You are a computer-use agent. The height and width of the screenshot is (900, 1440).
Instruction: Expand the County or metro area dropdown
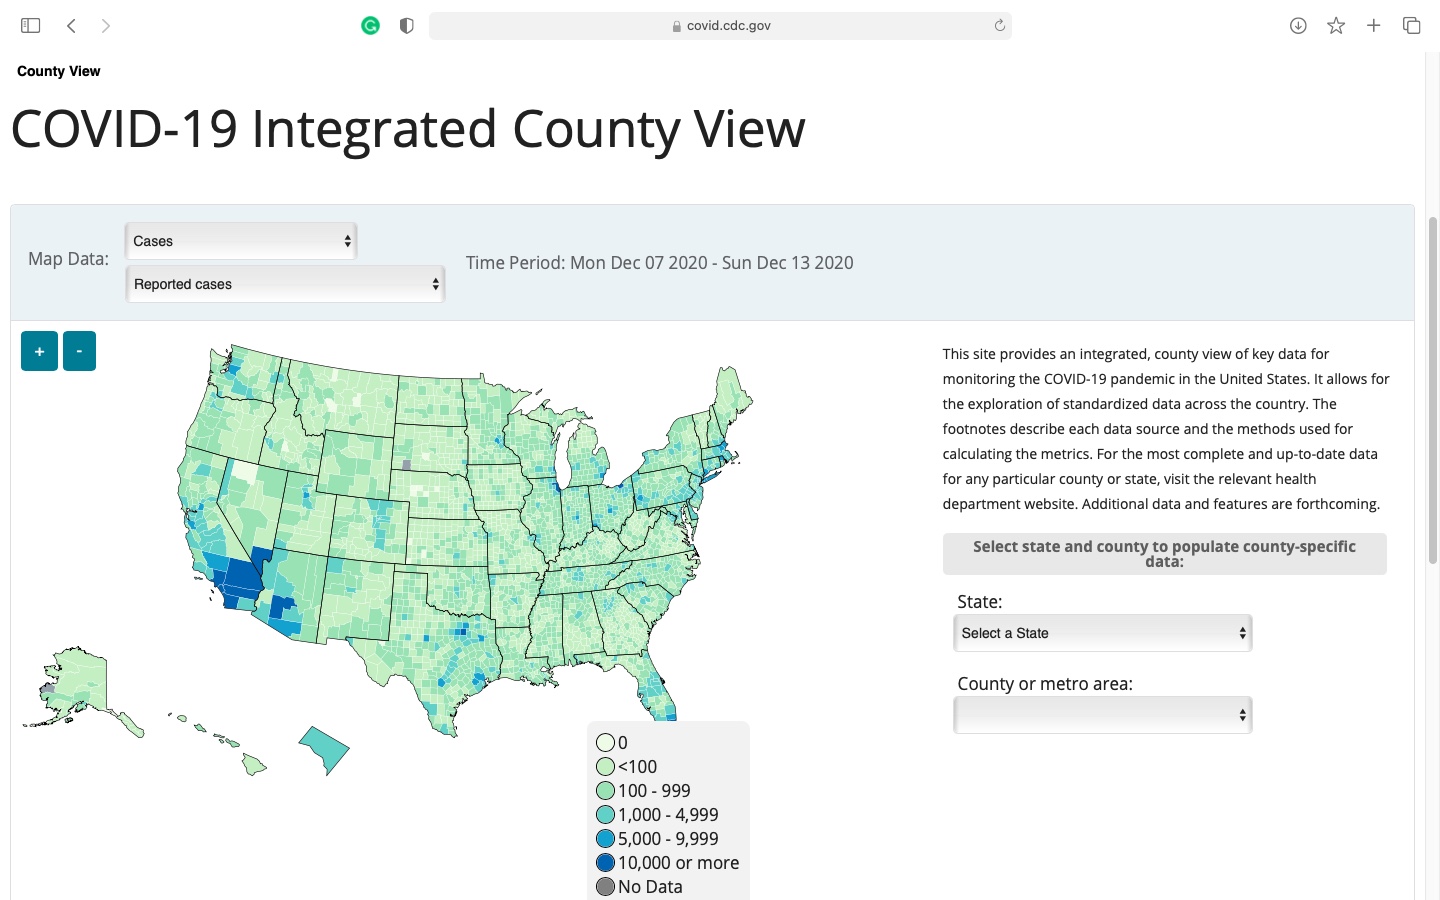(1101, 714)
